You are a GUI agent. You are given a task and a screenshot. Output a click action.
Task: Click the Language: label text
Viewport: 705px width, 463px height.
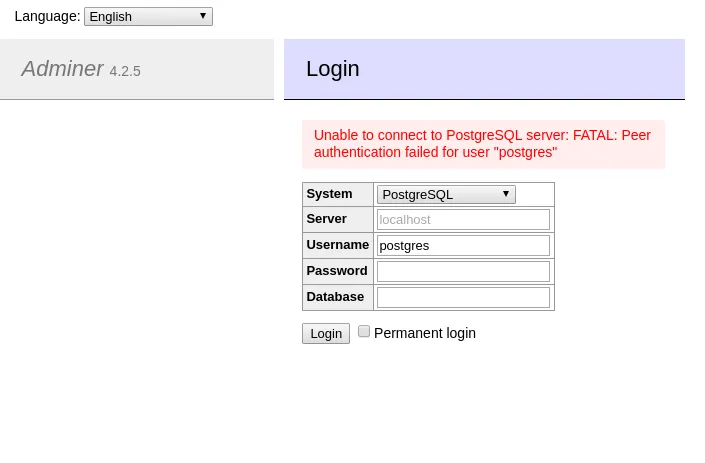pyautogui.click(x=47, y=17)
